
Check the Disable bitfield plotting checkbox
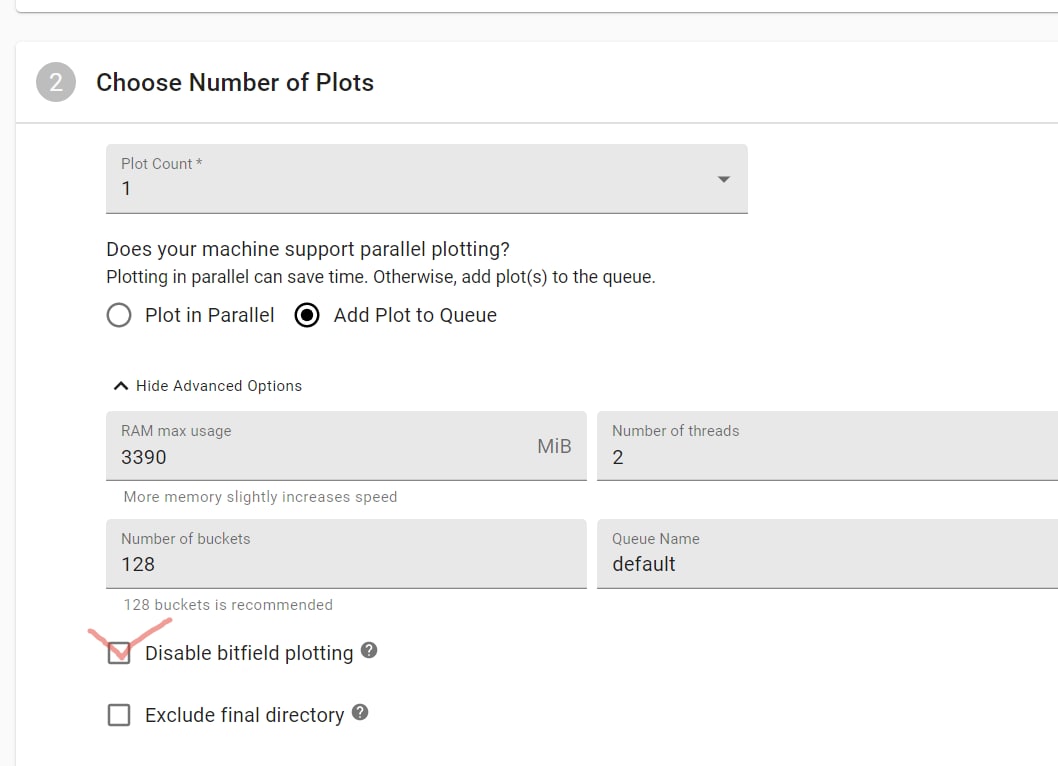[119, 653]
